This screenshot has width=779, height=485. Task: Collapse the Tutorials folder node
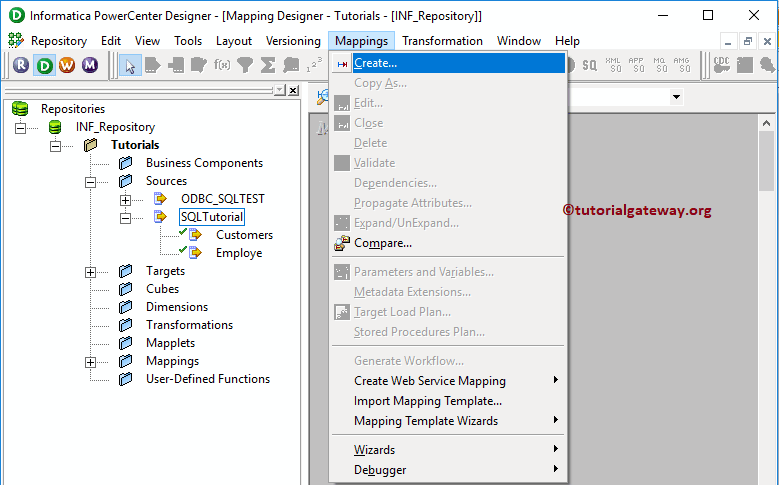click(55, 146)
